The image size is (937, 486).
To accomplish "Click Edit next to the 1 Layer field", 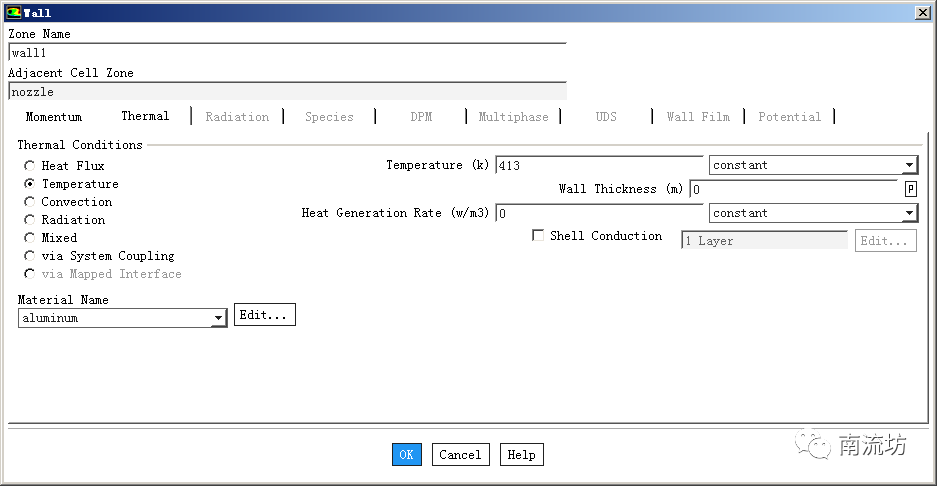I will pyautogui.click(x=885, y=241).
